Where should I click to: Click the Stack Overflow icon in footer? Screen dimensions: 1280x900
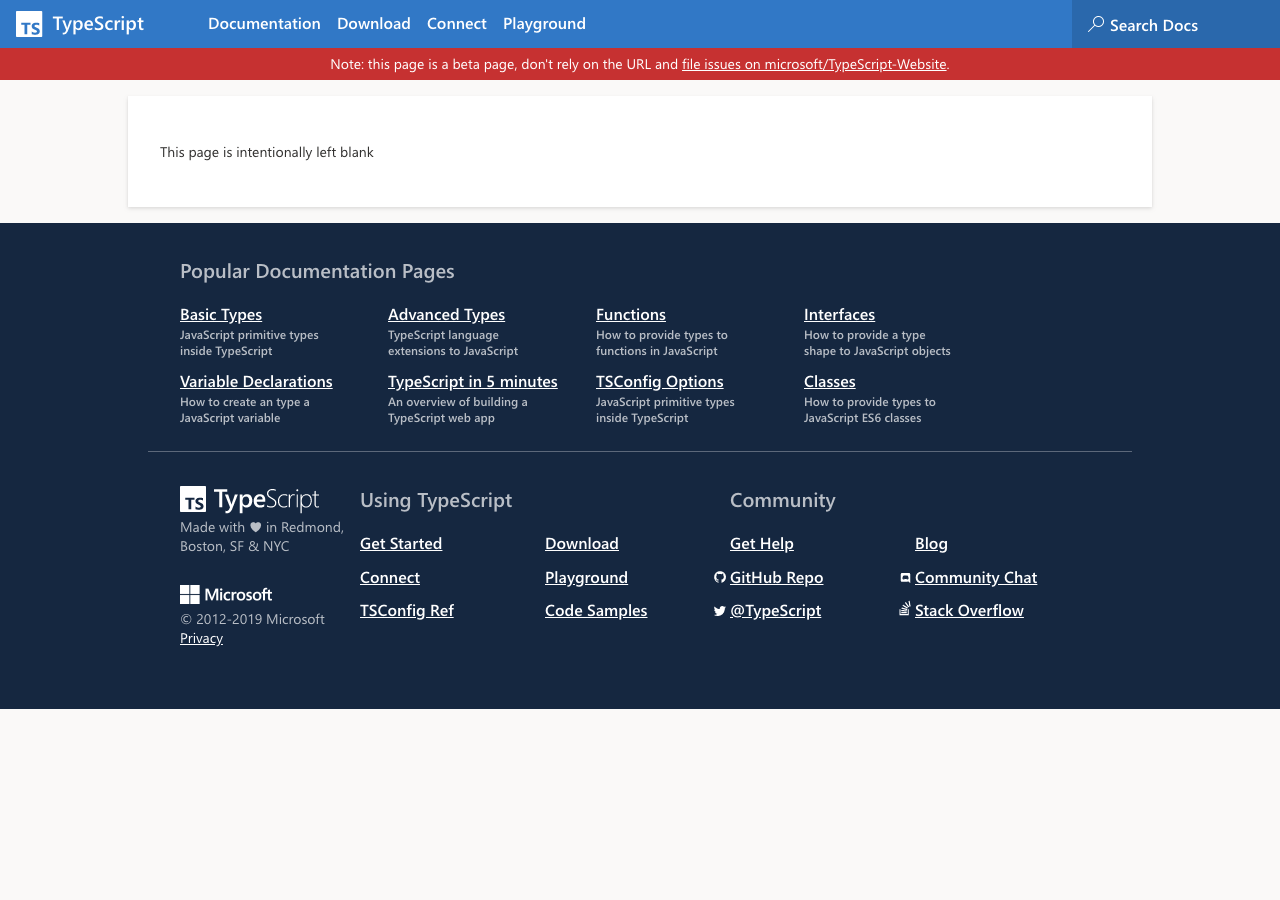[905, 609]
